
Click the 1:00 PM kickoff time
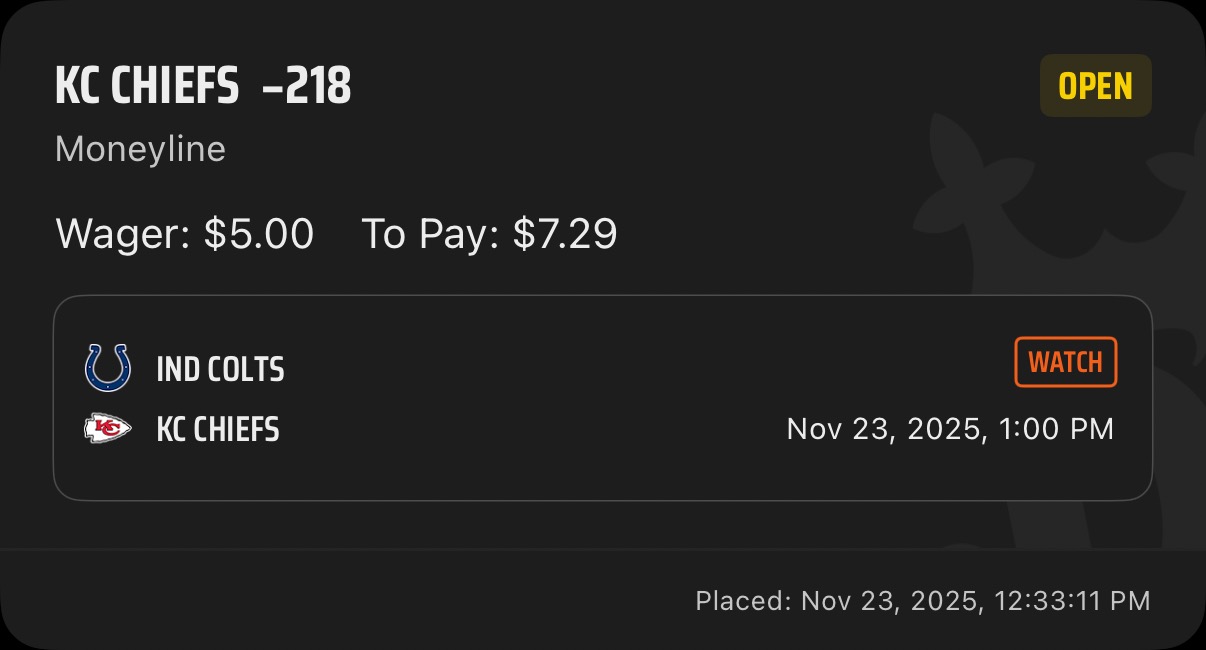tap(1055, 429)
